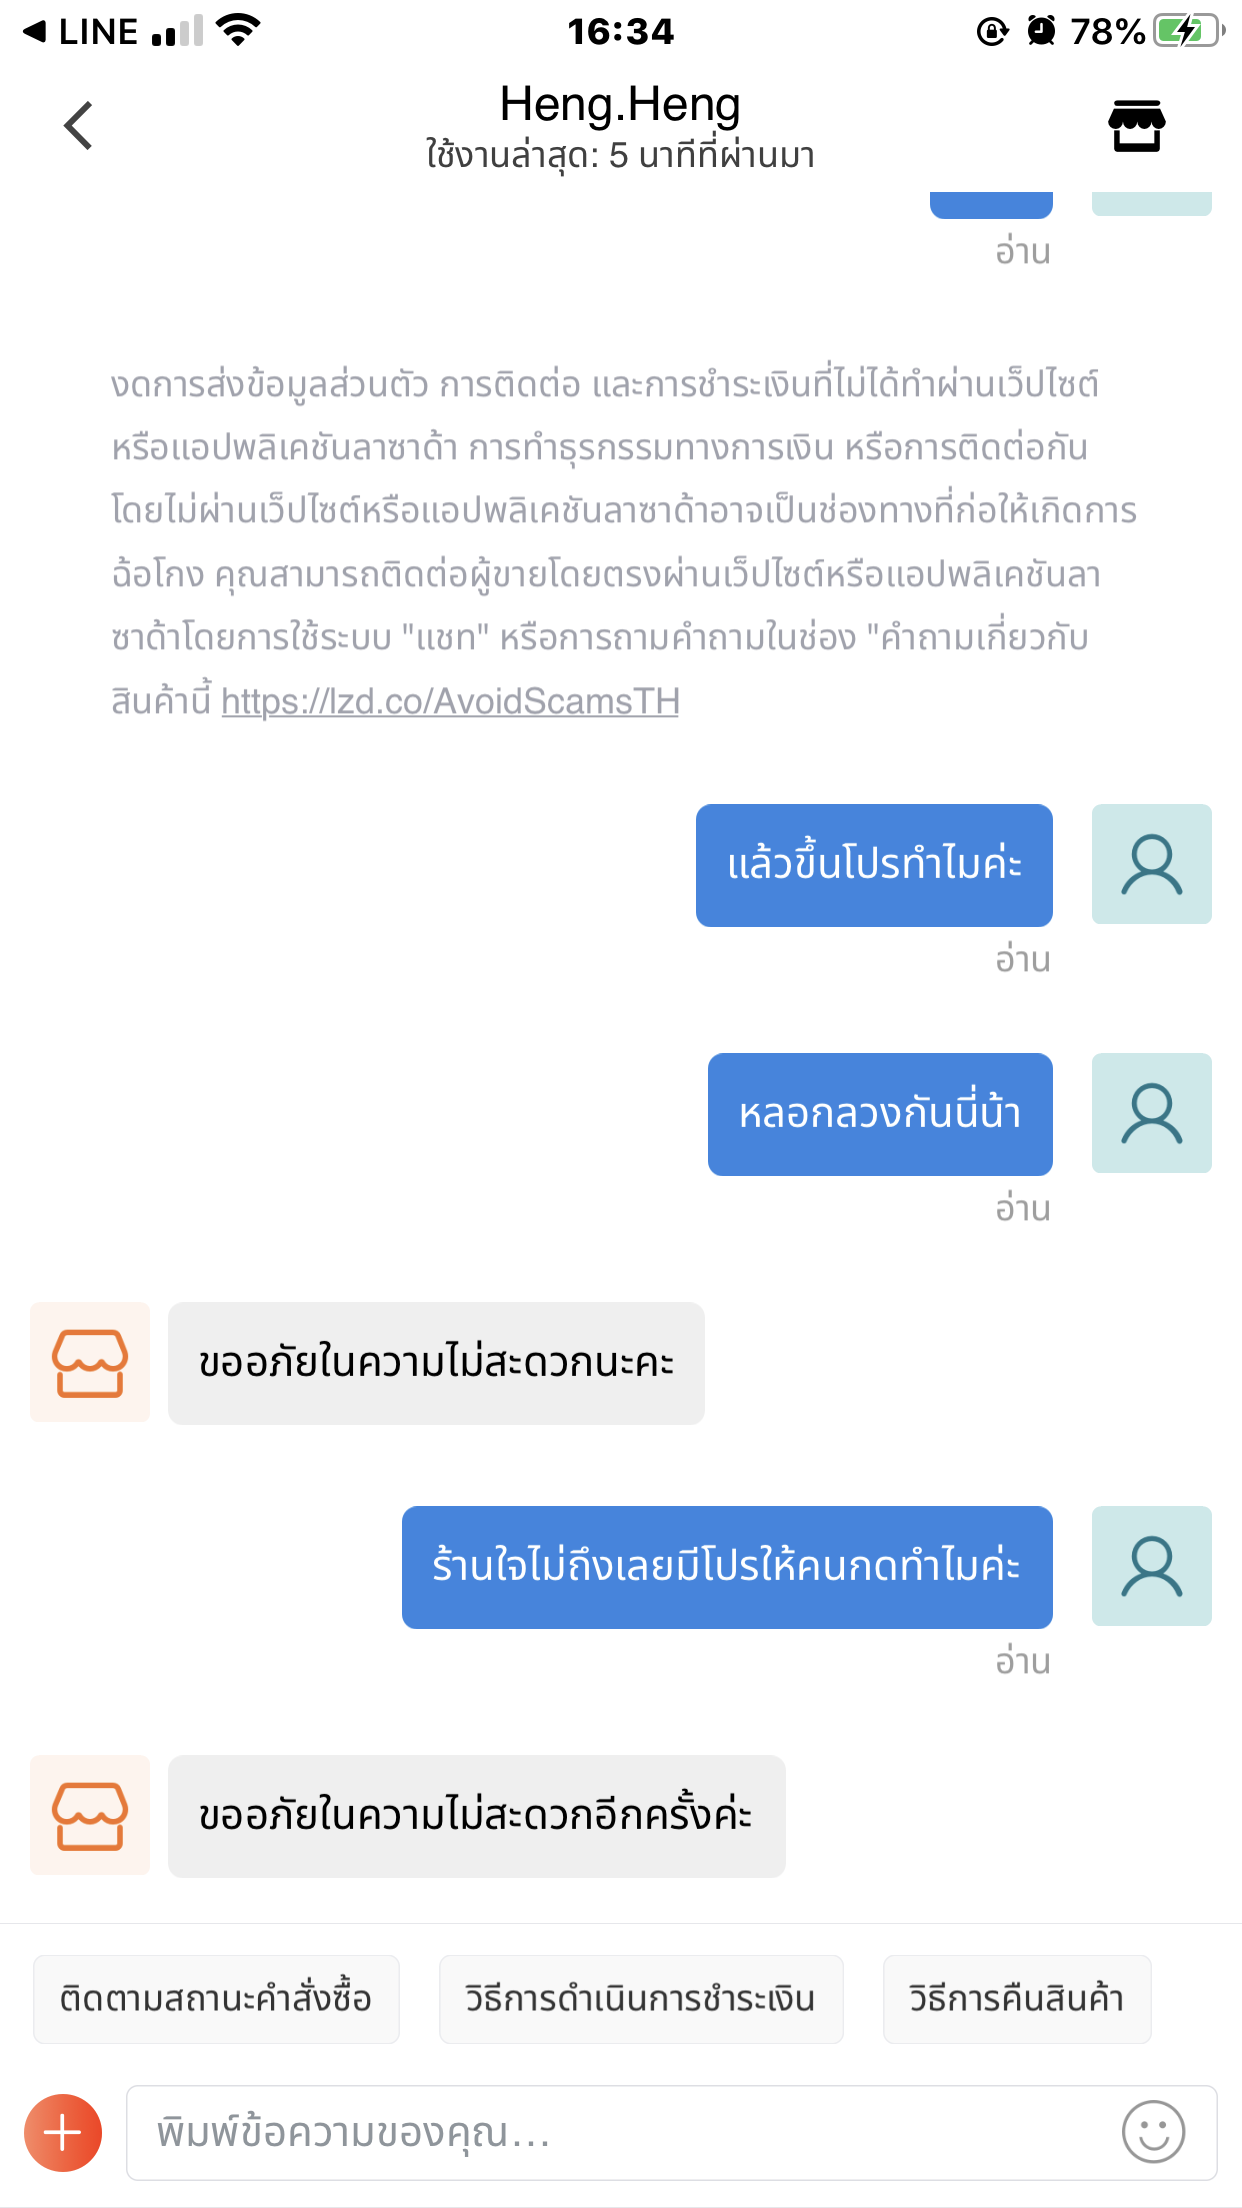Tap user avatar beside ร้านใจไม่ถึงเลย message
The width and height of the screenshot is (1242, 2208).
click(1152, 1566)
